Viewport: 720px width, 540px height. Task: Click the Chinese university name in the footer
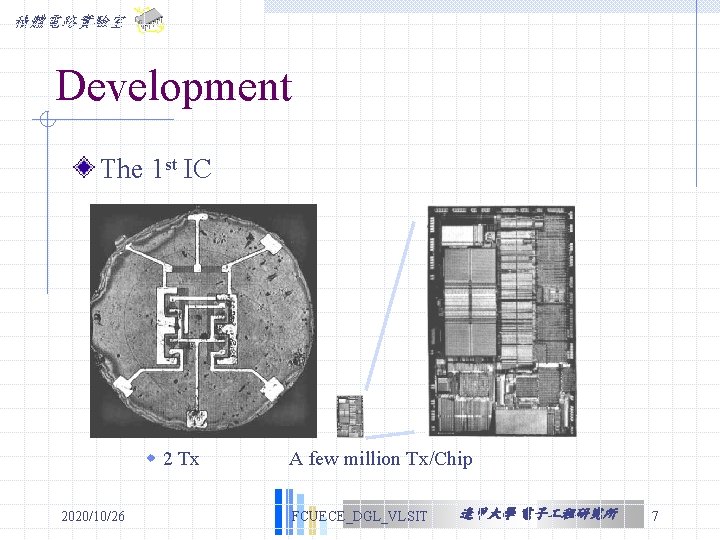coord(539,514)
